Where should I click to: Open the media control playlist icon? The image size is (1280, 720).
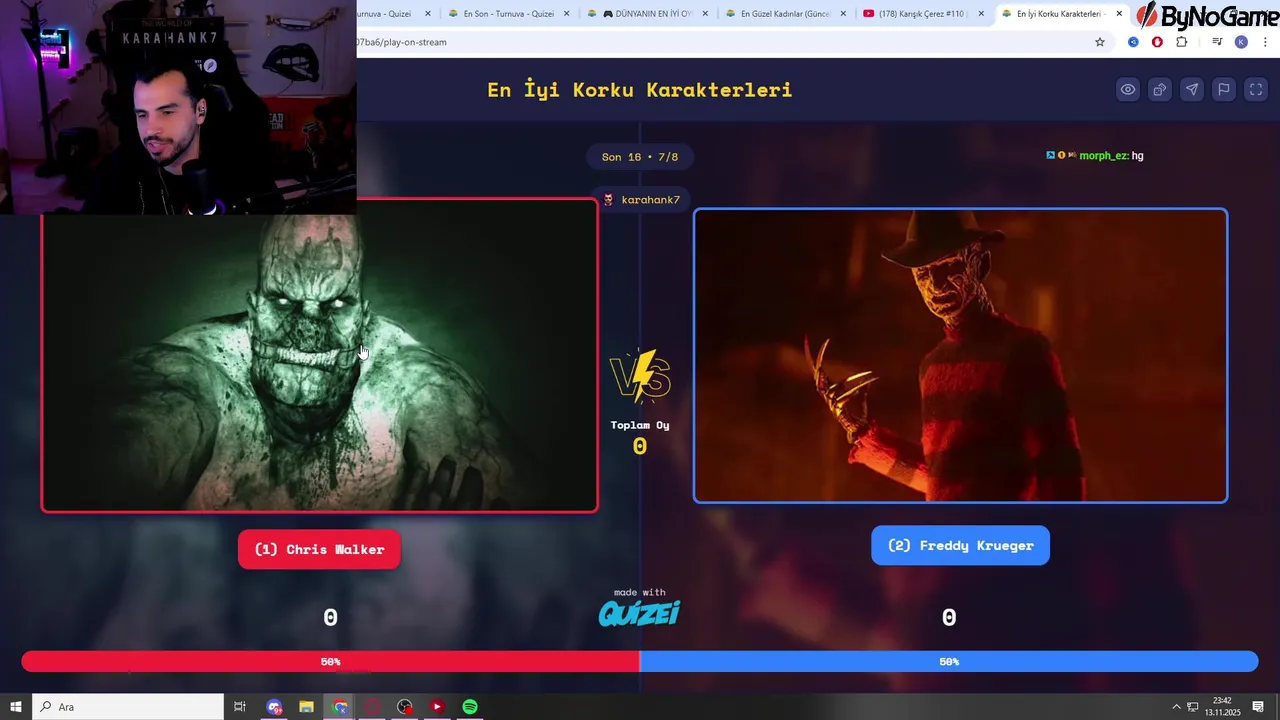pos(1217,42)
